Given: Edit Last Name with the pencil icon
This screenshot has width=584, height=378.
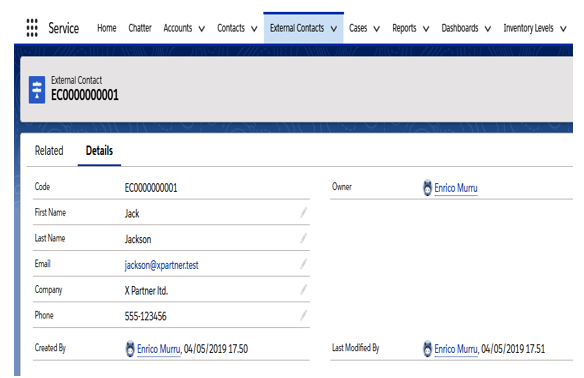Looking at the screenshot, I should pos(304,238).
